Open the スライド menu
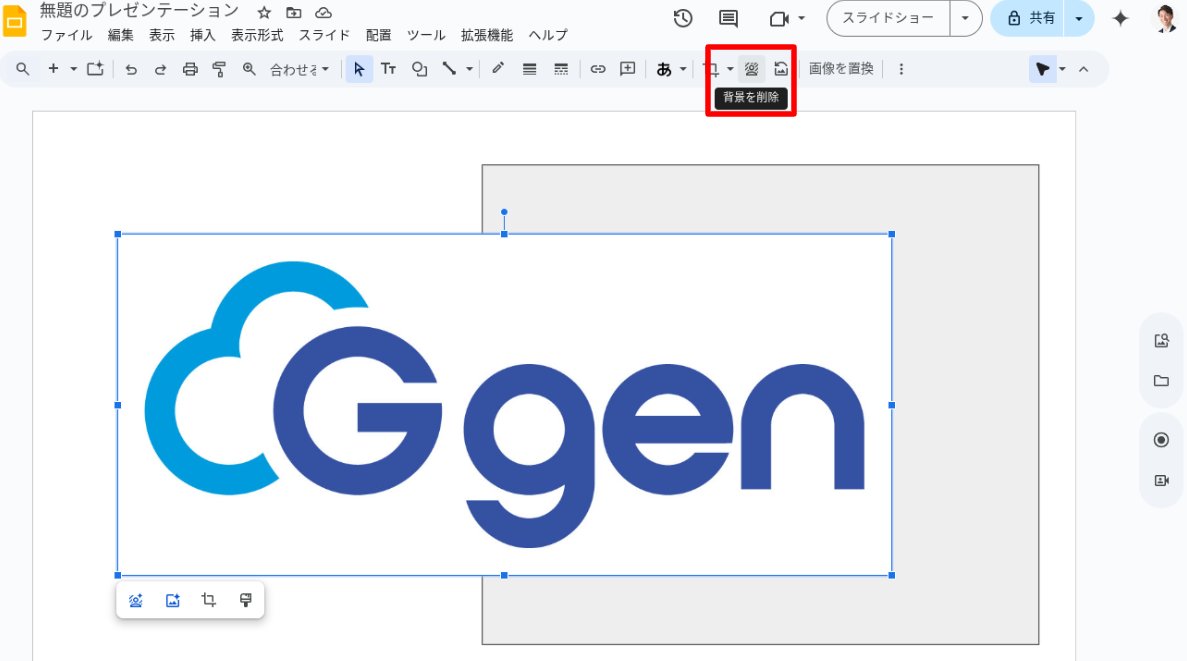The width and height of the screenshot is (1187, 661). pyautogui.click(x=324, y=36)
